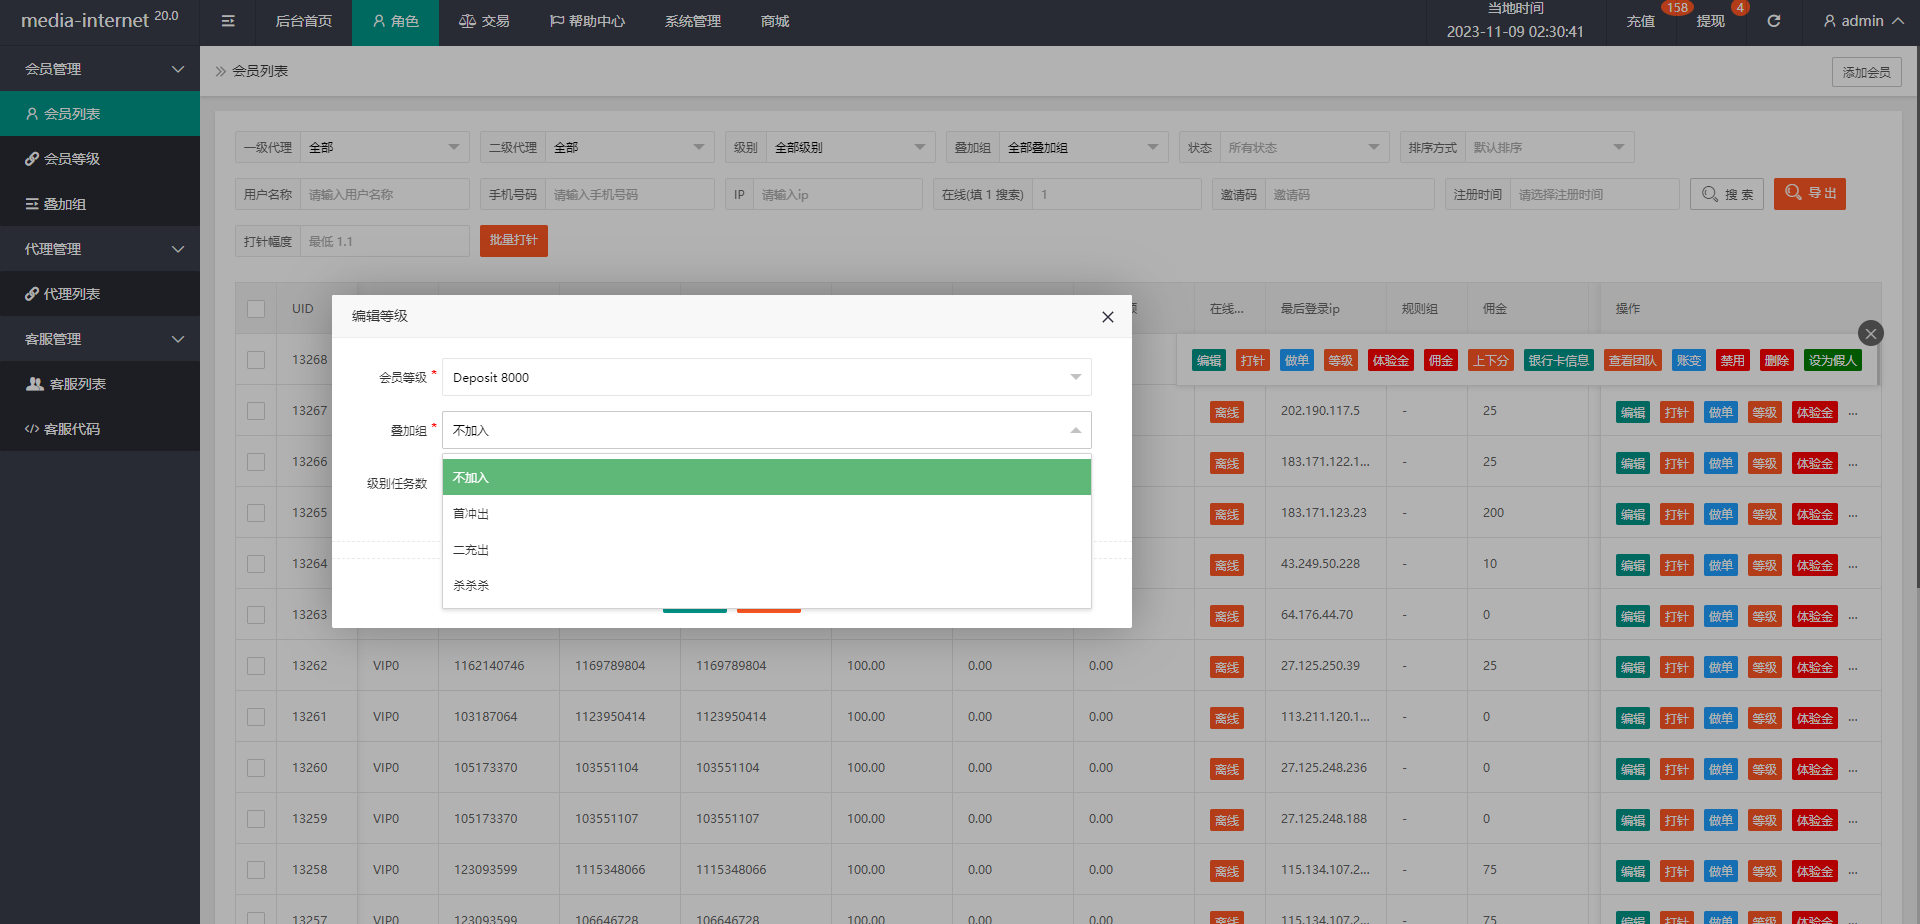This screenshot has height=924, width=1920.
Task: Toggle the select-all checkbox in table header
Action: pos(256,309)
